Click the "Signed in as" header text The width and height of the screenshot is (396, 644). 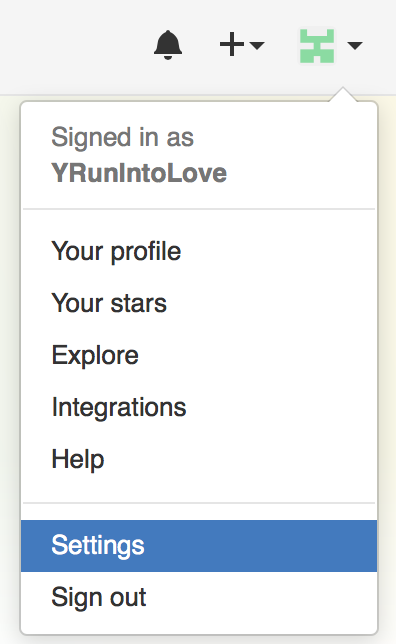pos(122,137)
